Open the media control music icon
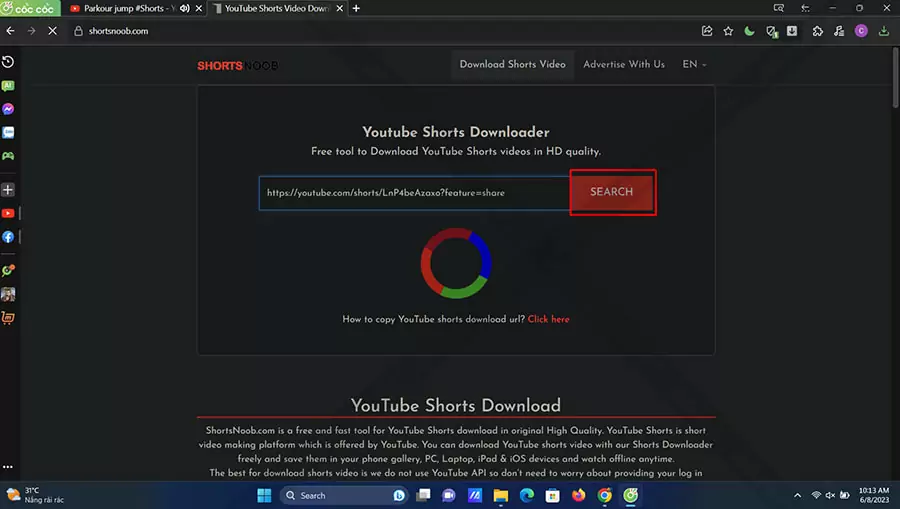Image resolution: width=900 pixels, height=509 pixels. (x=839, y=31)
